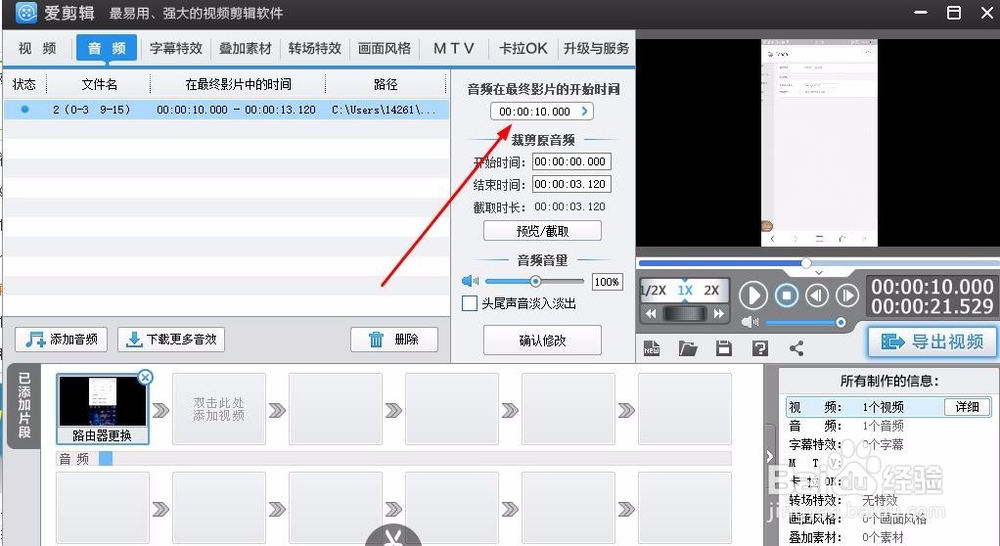Open the 叠加素材 tab
1000x546 pixels.
pyautogui.click(x=246, y=48)
